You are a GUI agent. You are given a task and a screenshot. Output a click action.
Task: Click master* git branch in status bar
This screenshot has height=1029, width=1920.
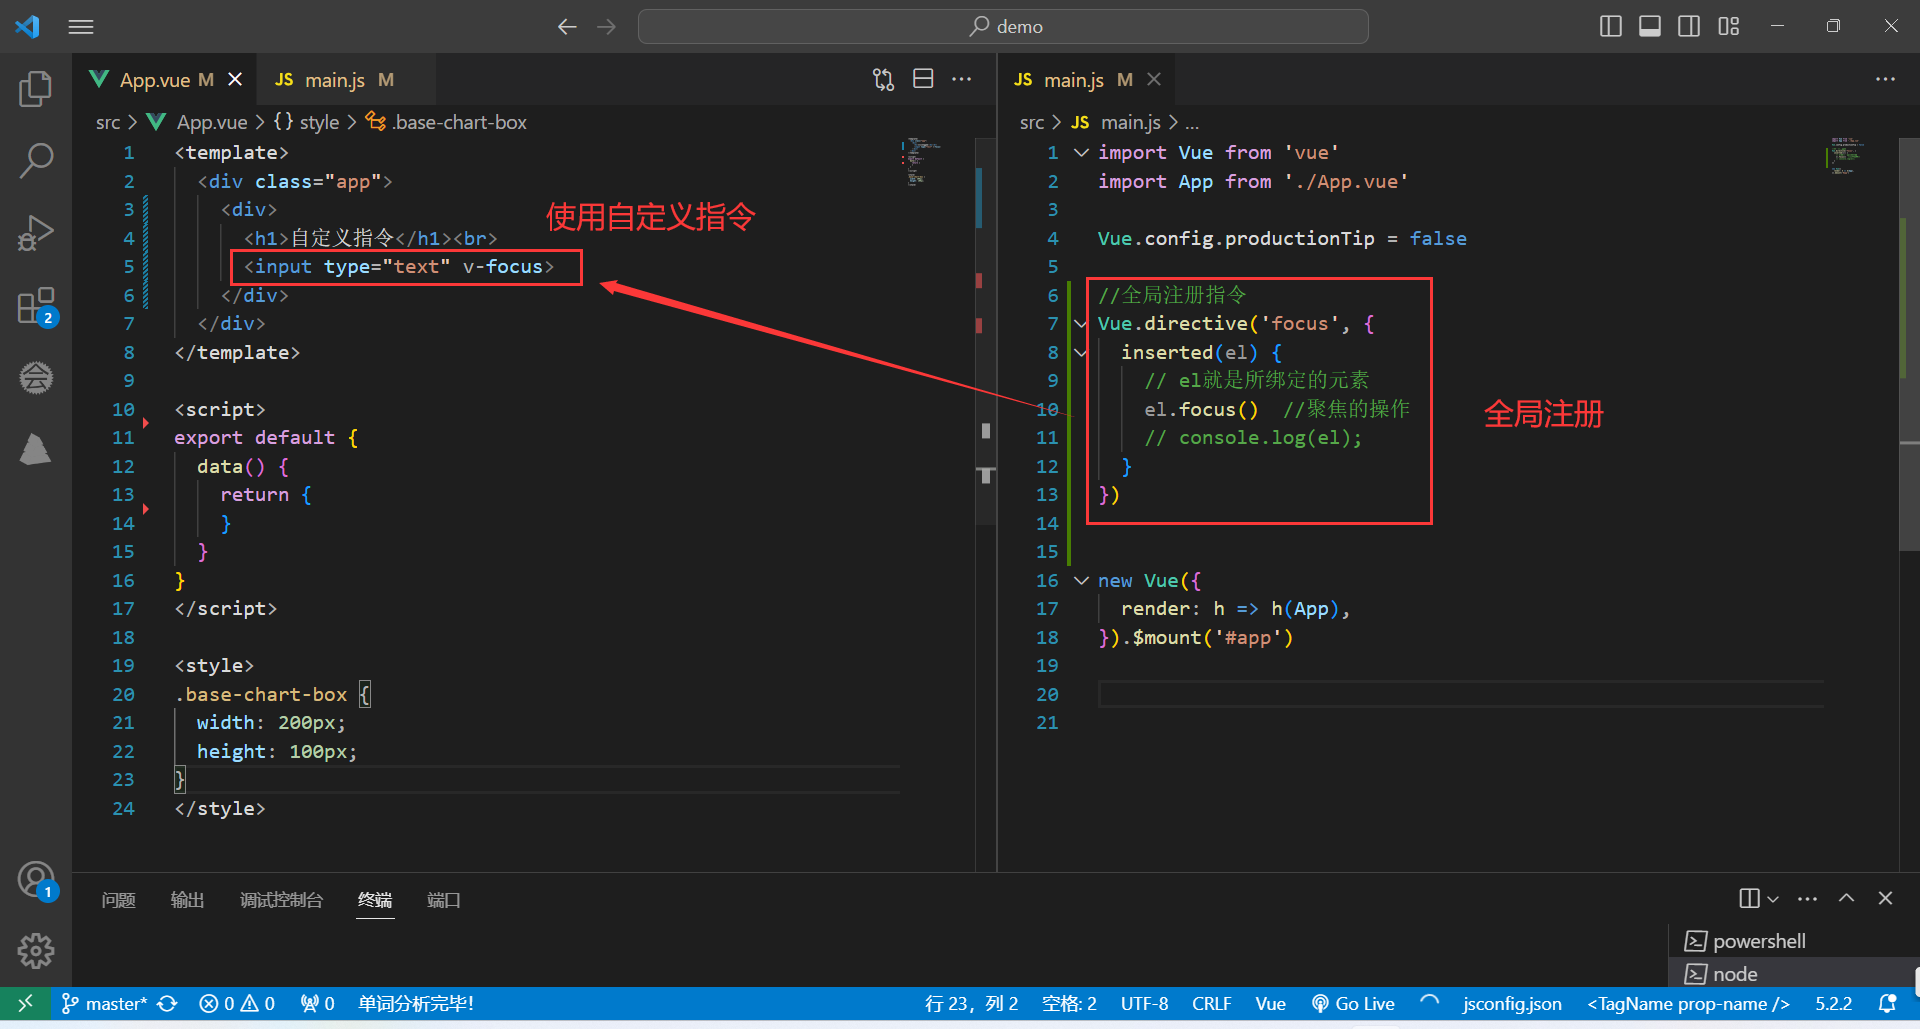[104, 1003]
